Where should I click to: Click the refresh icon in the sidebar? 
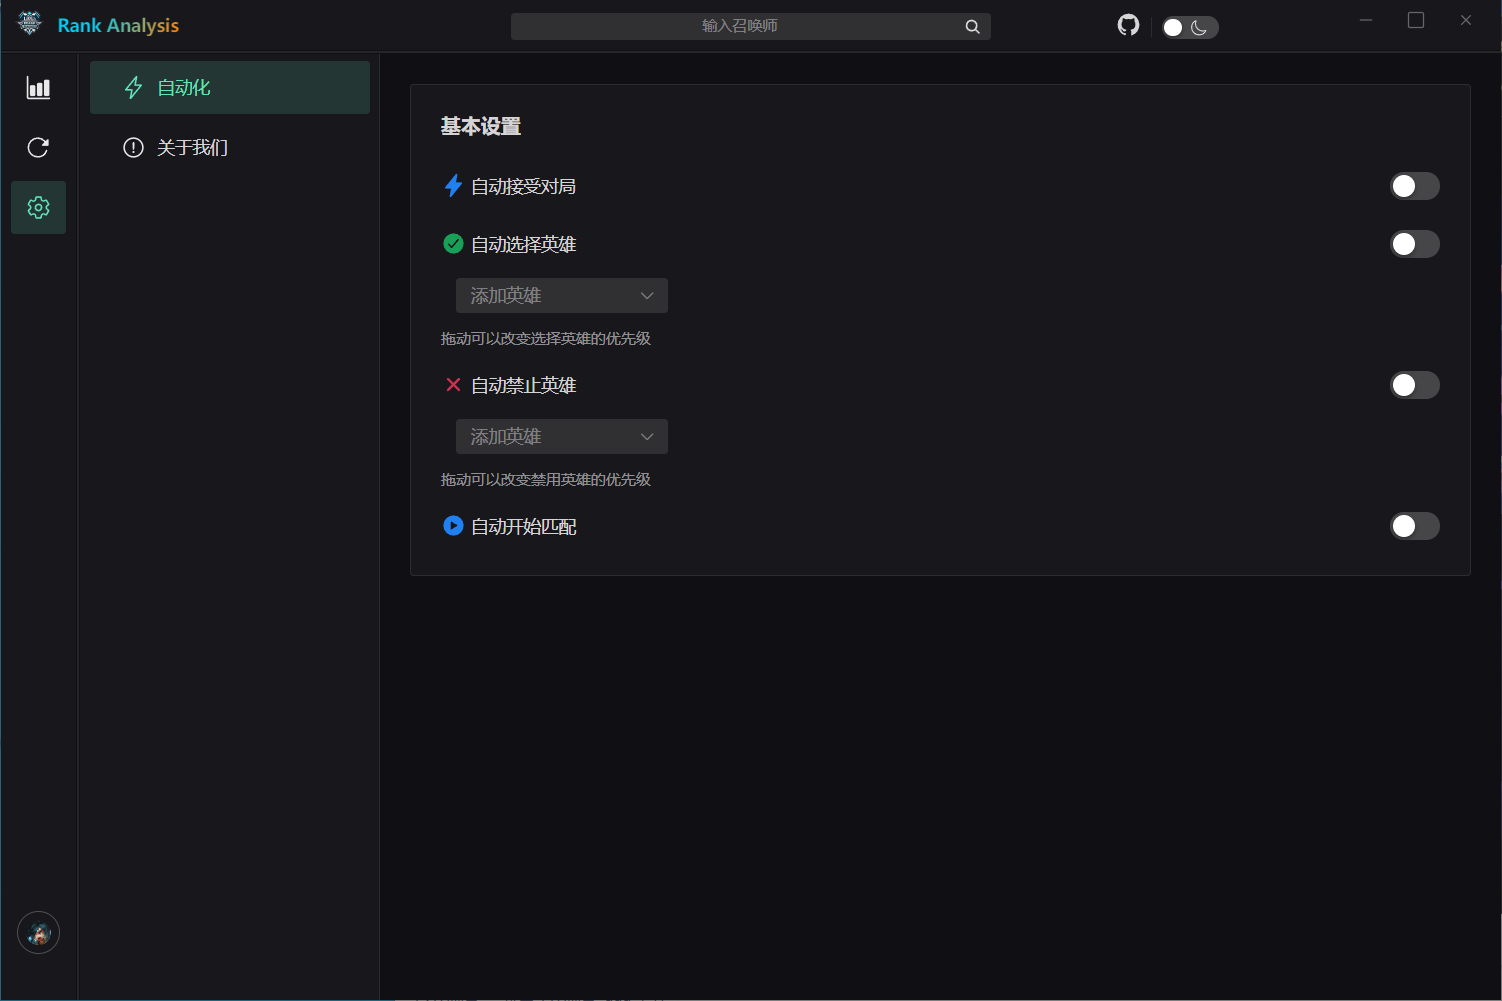click(38, 148)
